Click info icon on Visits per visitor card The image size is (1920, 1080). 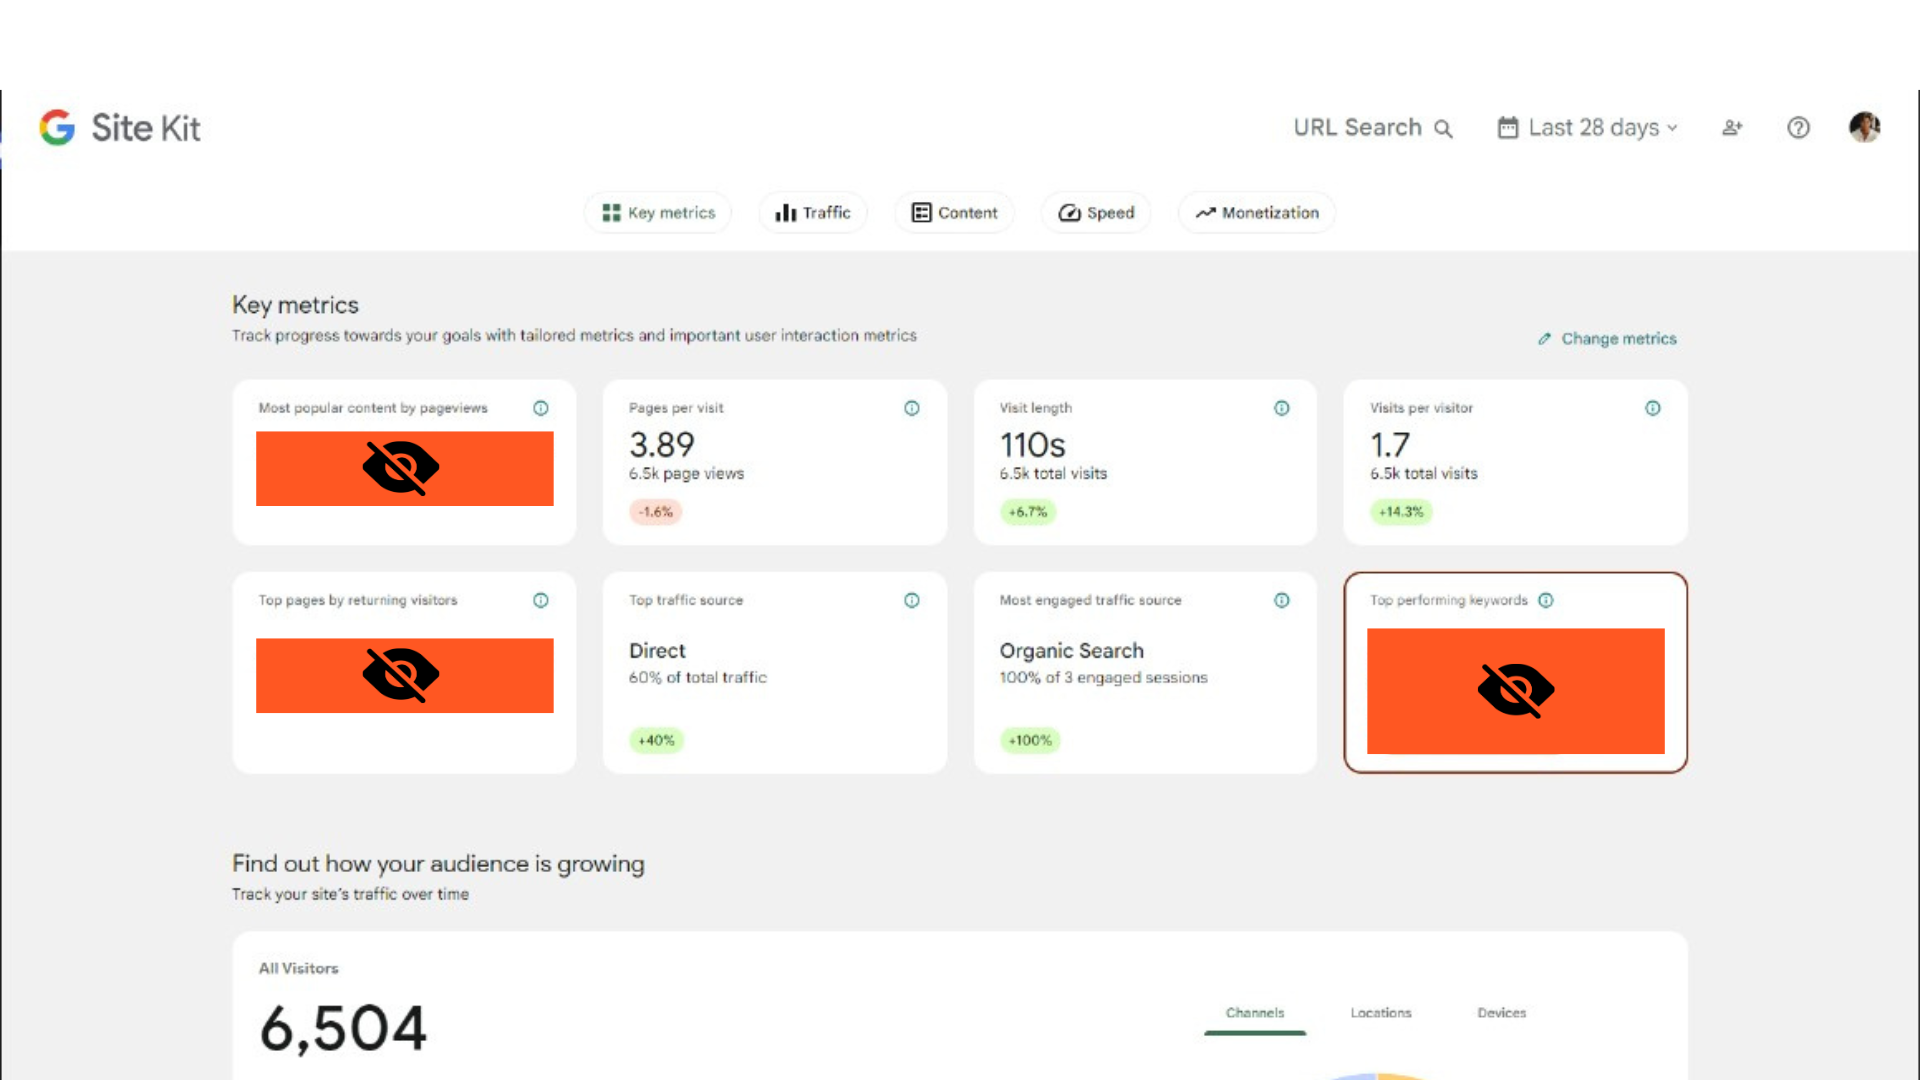coord(1652,408)
